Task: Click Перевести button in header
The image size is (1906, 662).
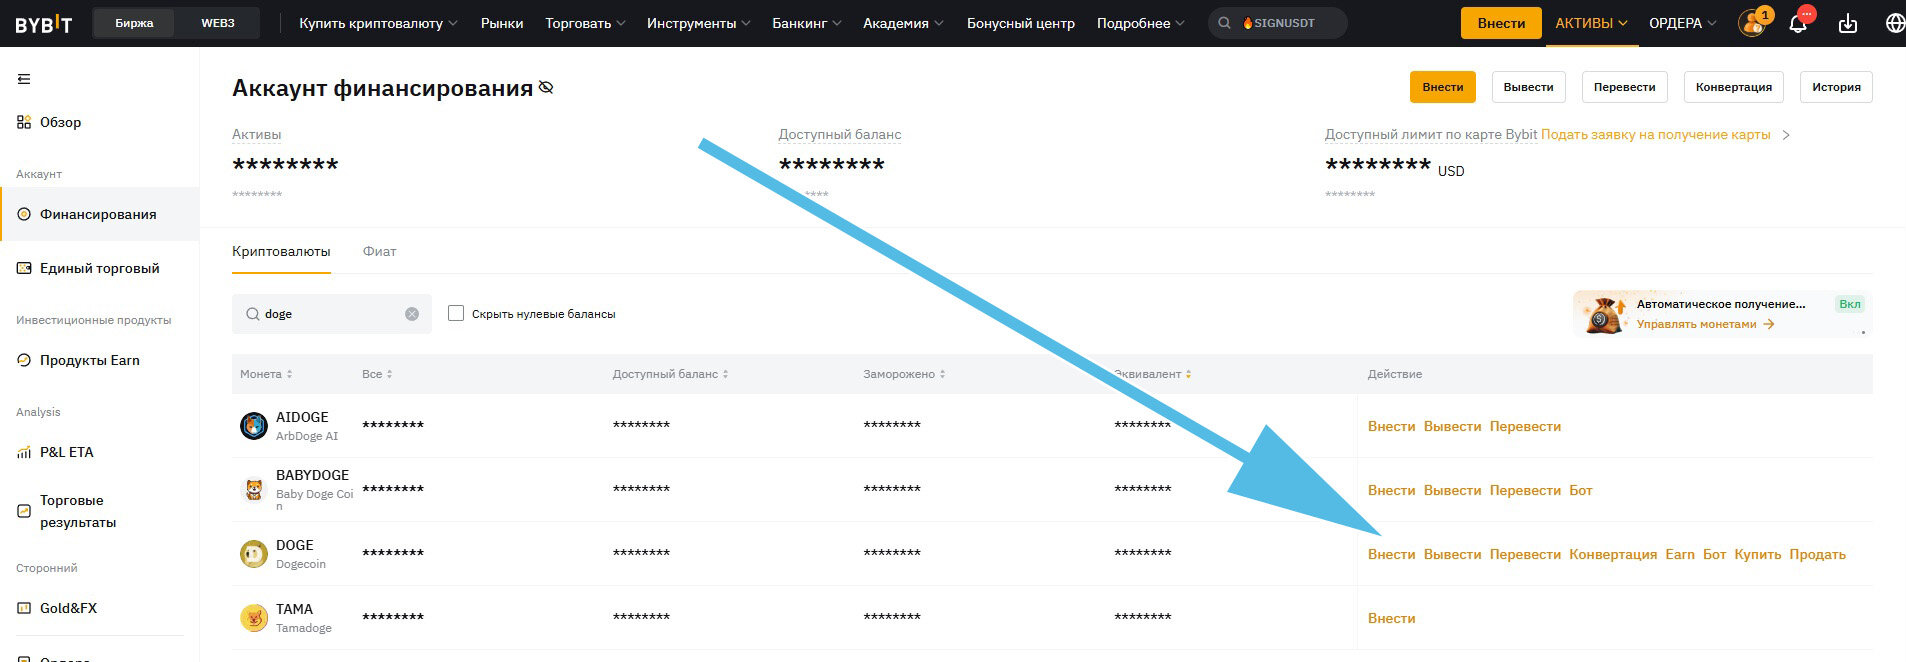Action: pos(1625,87)
